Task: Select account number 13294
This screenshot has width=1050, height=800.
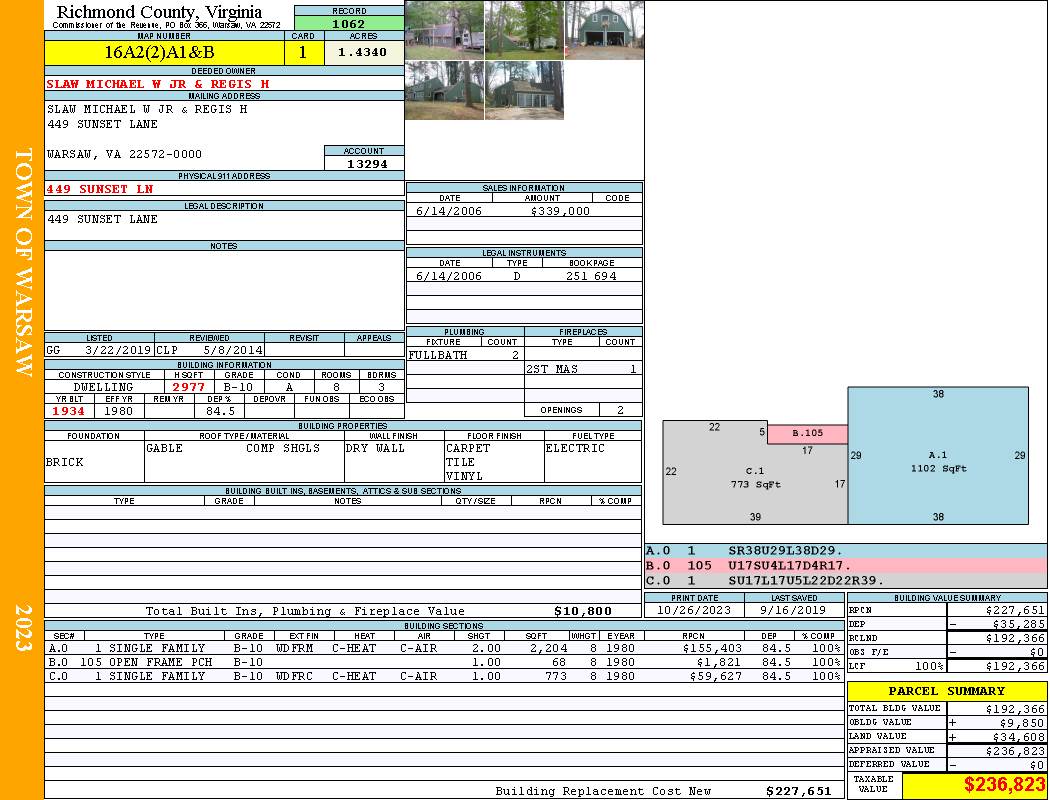Action: tap(367, 163)
